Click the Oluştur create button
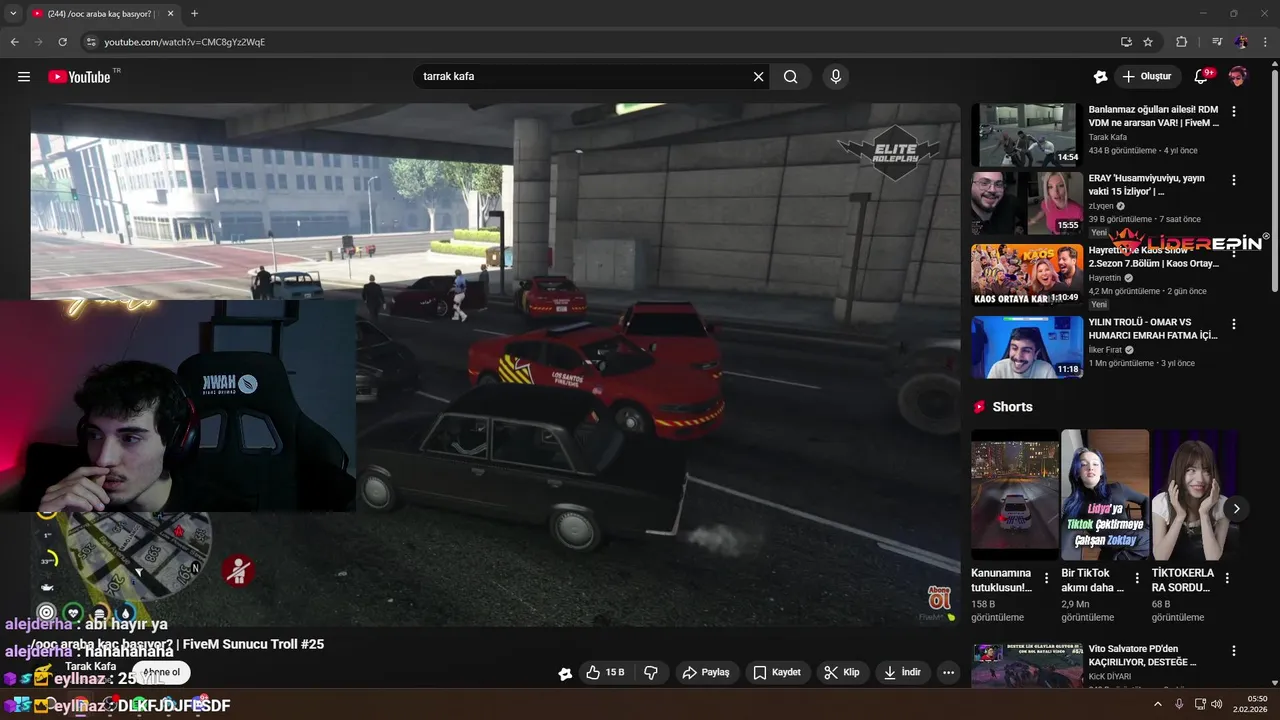 click(1147, 77)
